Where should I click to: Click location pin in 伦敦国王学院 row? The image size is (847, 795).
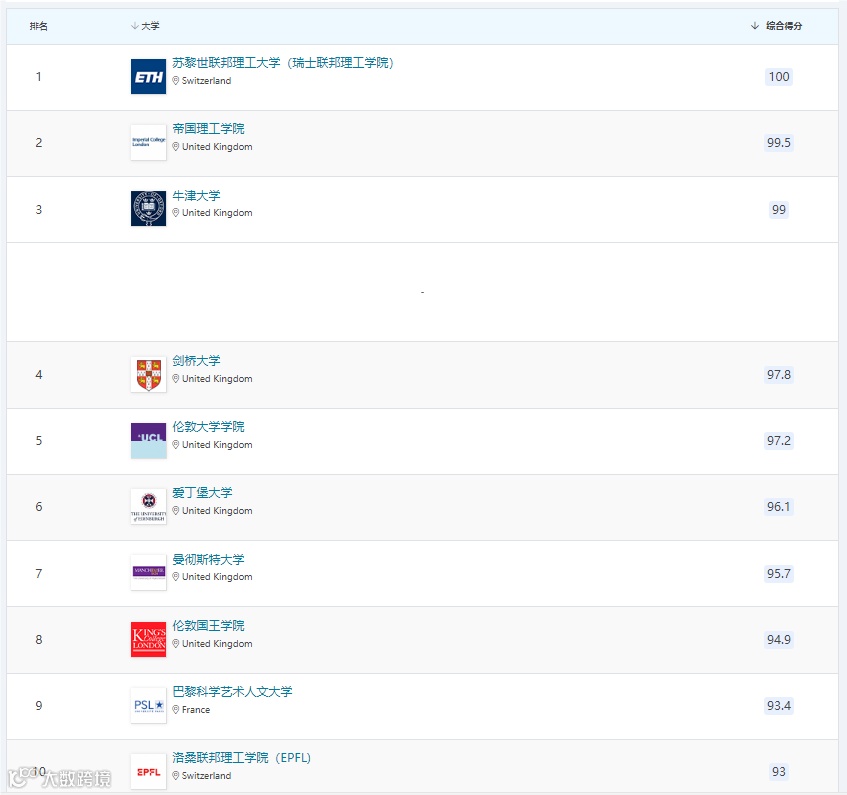tap(176, 644)
